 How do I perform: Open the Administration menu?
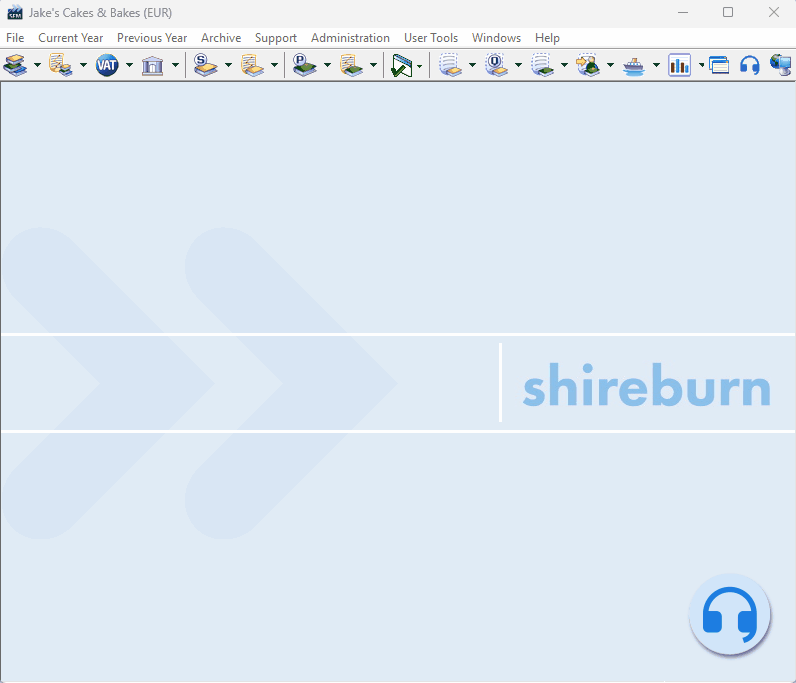[x=350, y=38]
